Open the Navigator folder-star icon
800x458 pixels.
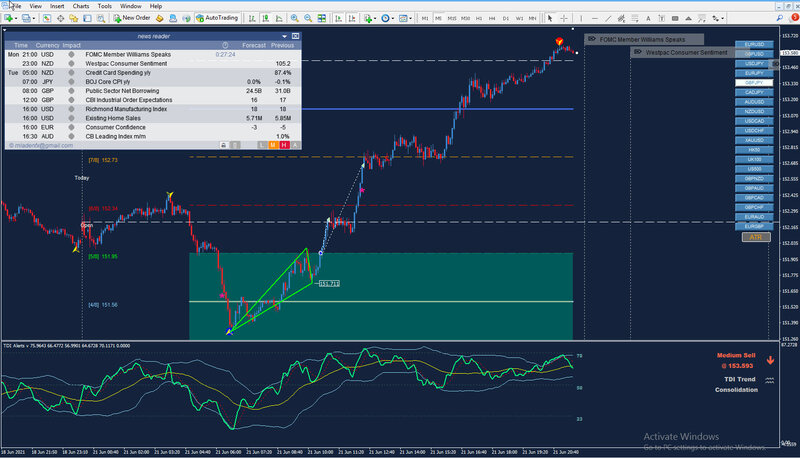point(73,18)
